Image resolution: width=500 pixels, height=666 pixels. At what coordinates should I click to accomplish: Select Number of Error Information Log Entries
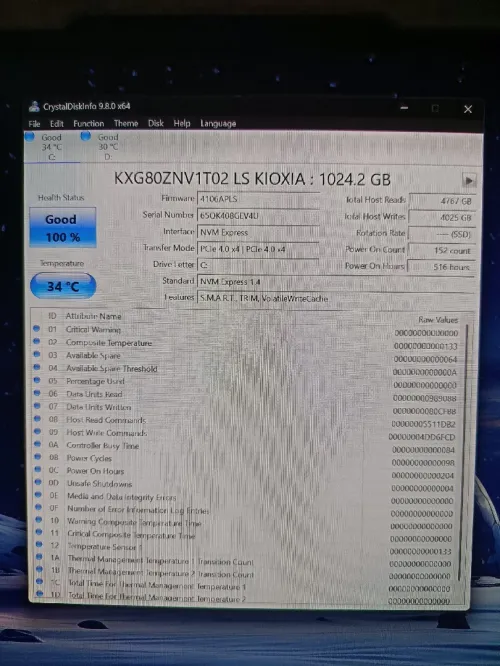click(138, 510)
